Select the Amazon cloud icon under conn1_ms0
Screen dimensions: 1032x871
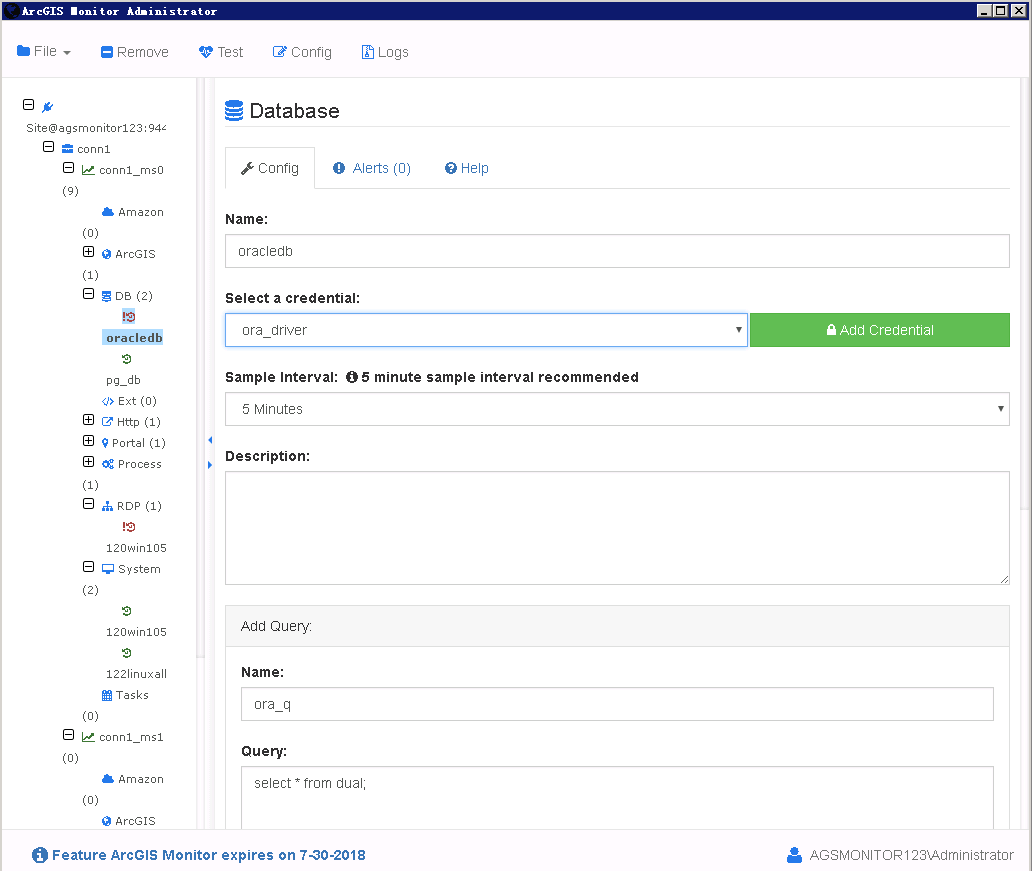108,211
